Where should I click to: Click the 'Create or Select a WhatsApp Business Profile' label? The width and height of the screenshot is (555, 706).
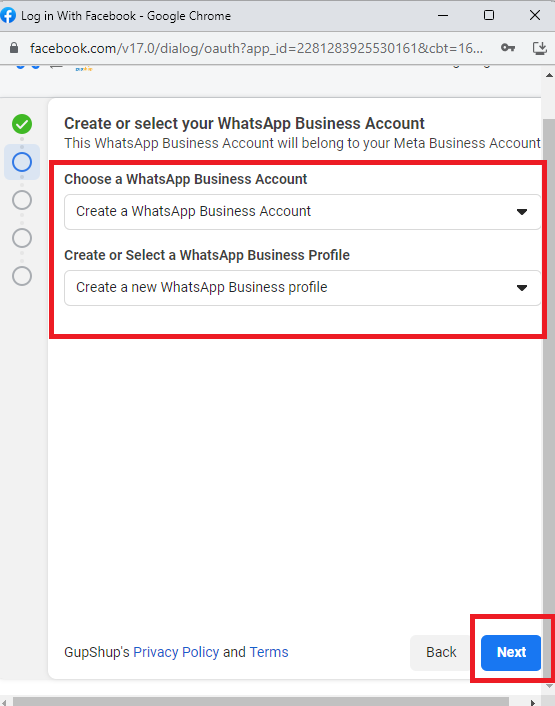pos(207,255)
